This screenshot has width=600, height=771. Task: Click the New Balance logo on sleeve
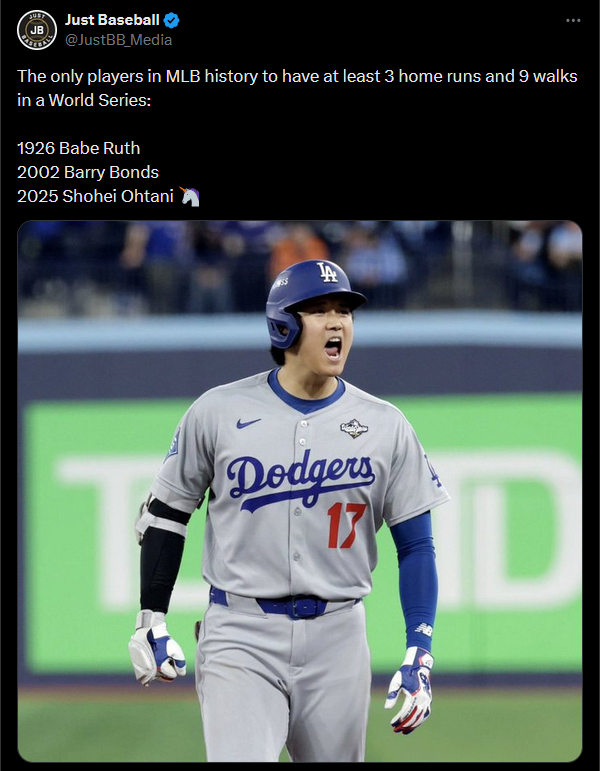tap(424, 629)
